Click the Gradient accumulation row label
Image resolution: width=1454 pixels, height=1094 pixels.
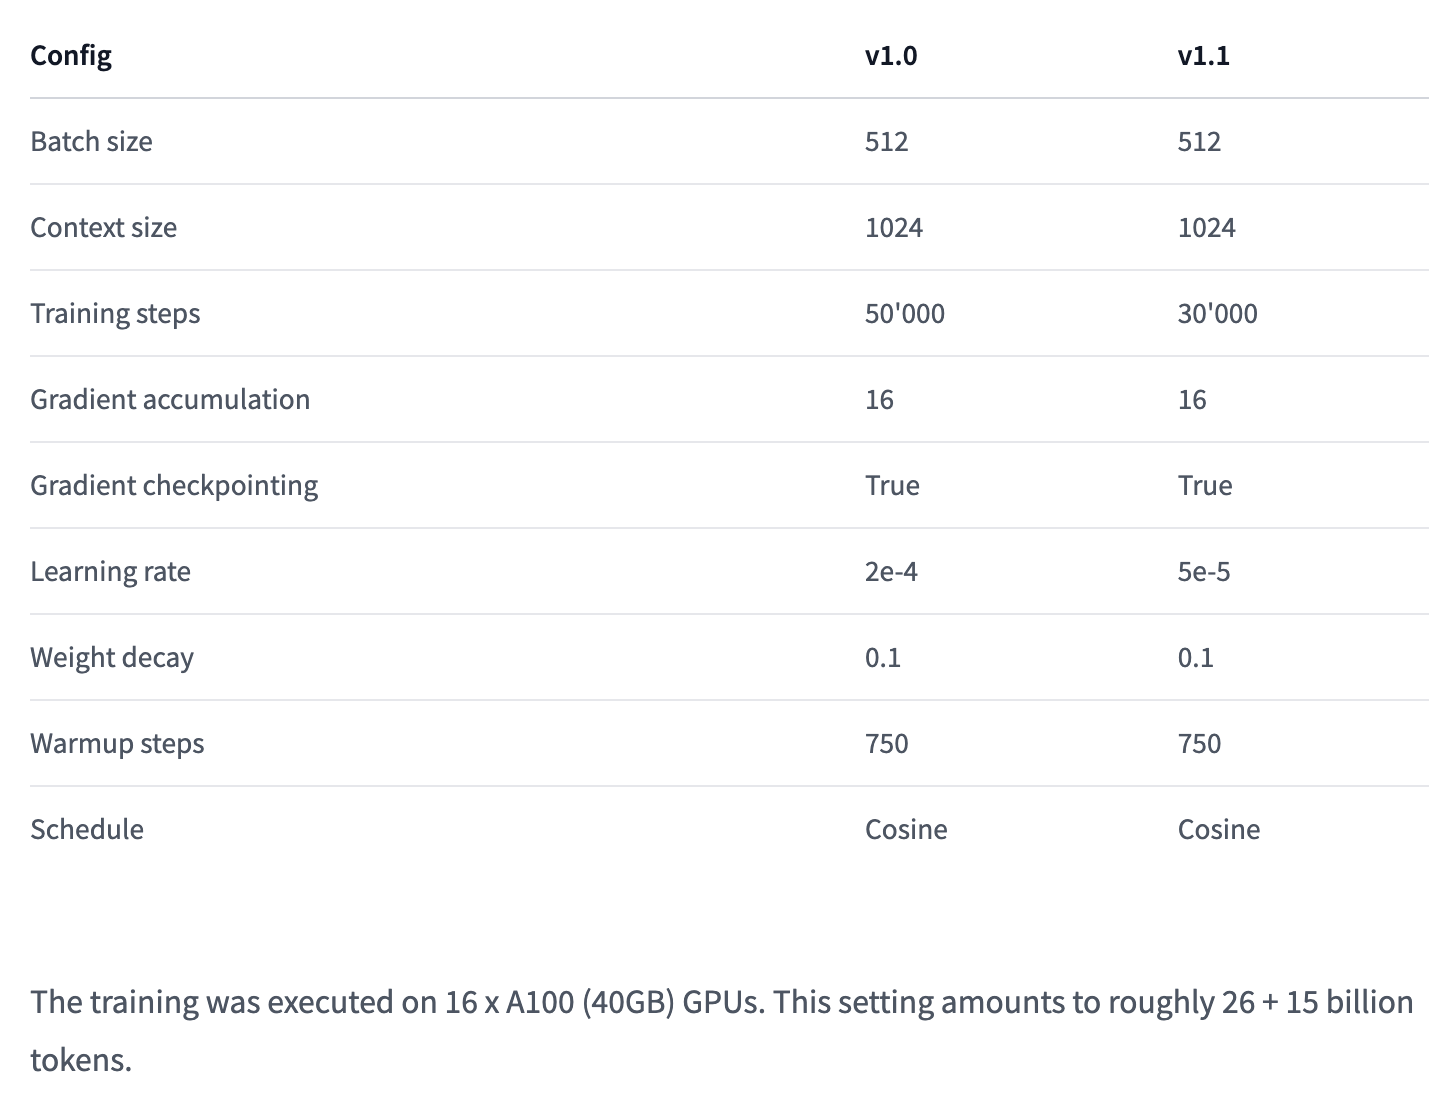(x=170, y=399)
